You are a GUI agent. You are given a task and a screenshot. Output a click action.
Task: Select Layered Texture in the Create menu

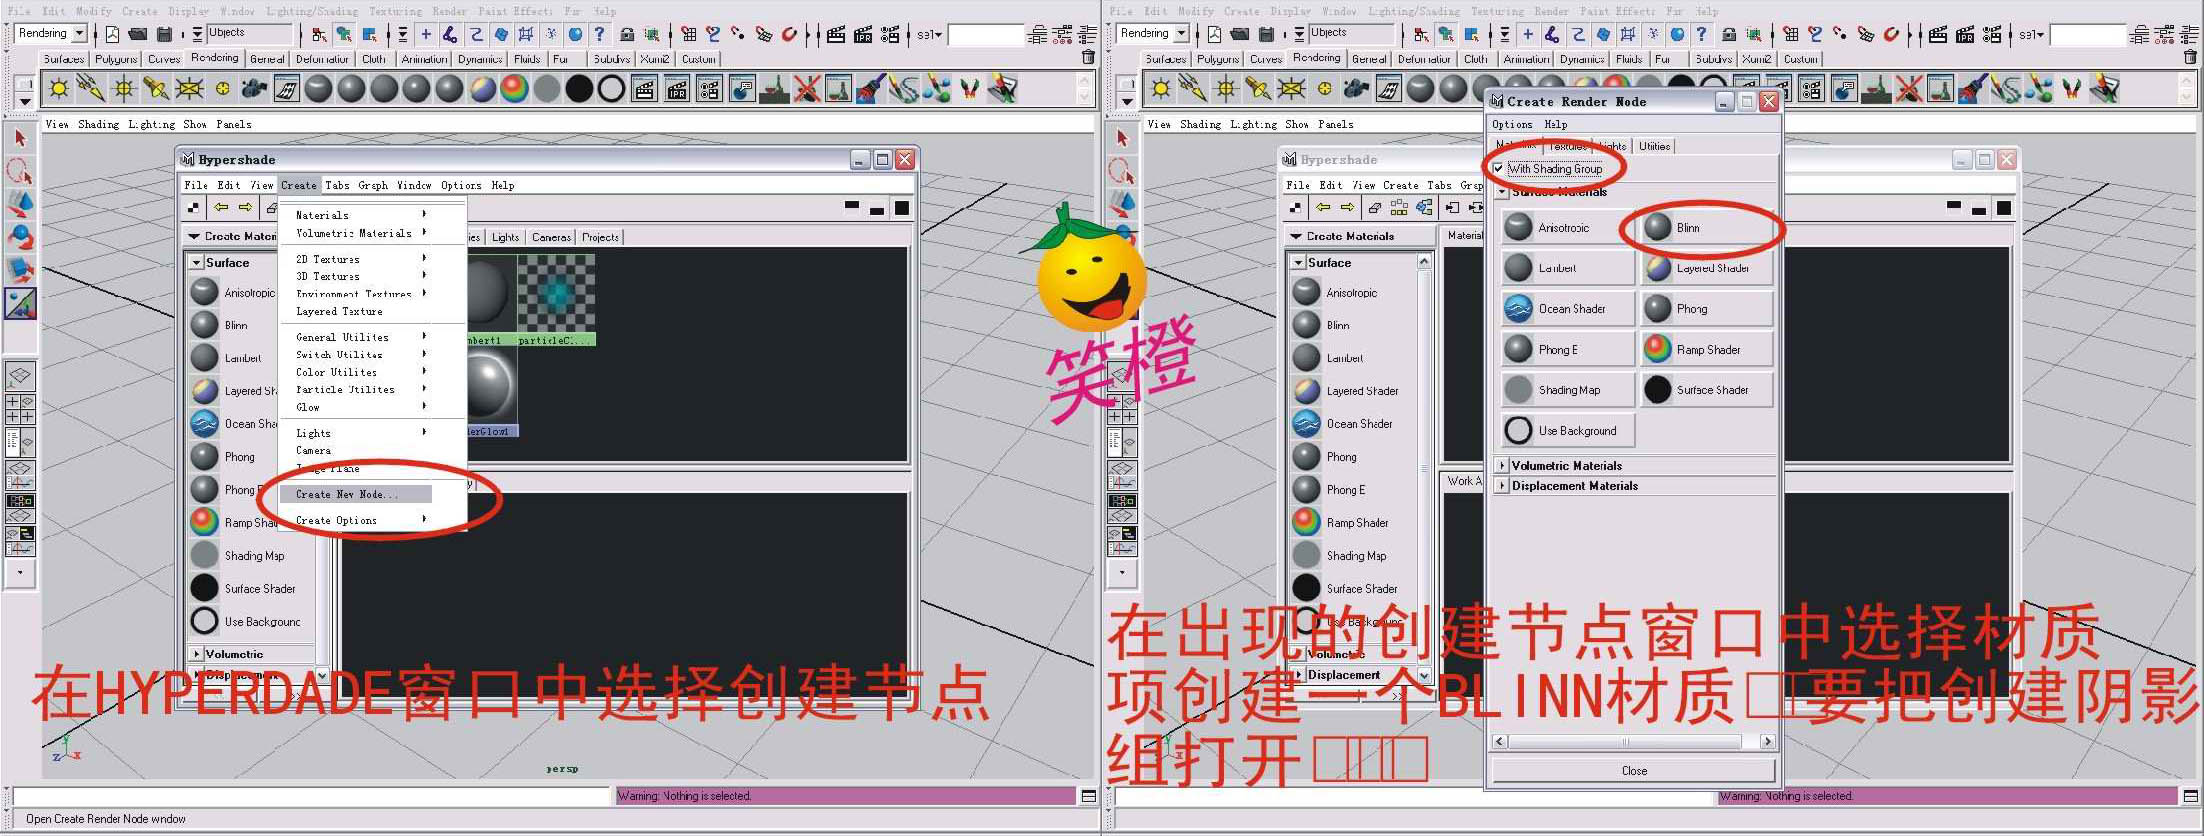point(339,311)
